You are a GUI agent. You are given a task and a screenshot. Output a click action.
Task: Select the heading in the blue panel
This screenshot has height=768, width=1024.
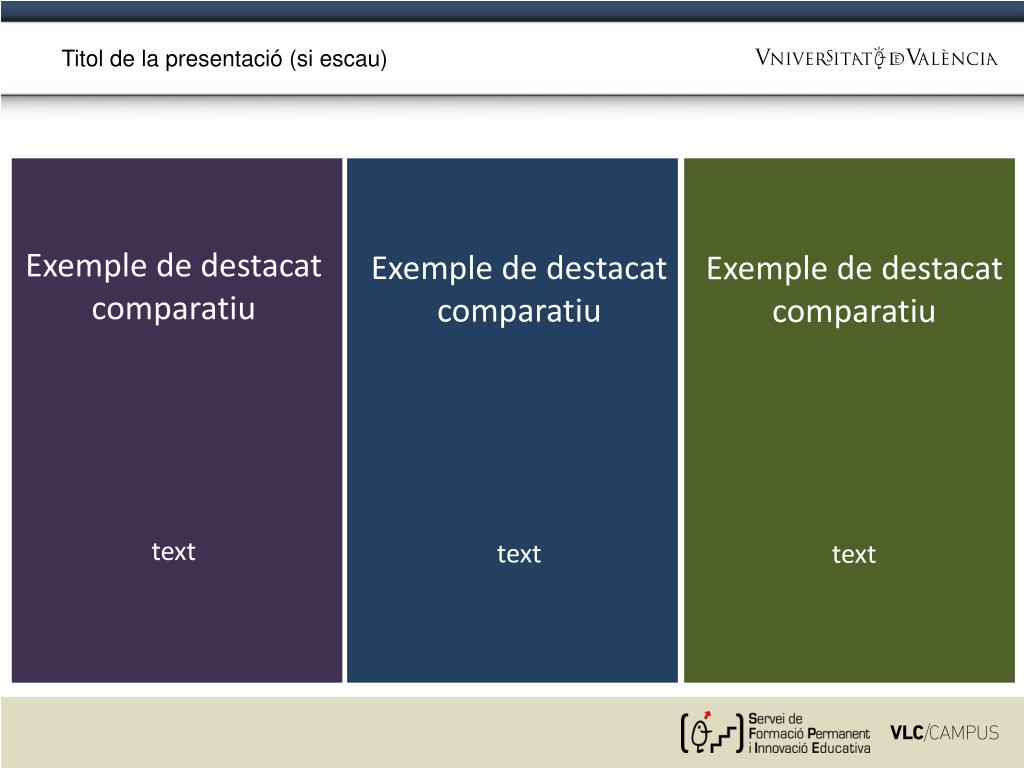[x=519, y=289]
